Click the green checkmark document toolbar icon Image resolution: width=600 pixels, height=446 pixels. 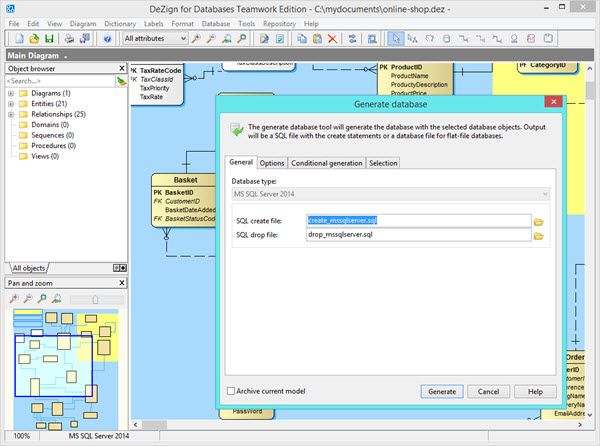point(280,39)
